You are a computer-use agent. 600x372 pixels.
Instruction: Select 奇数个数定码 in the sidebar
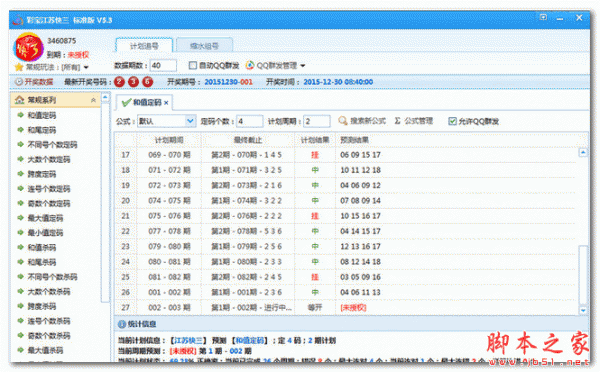pos(49,203)
